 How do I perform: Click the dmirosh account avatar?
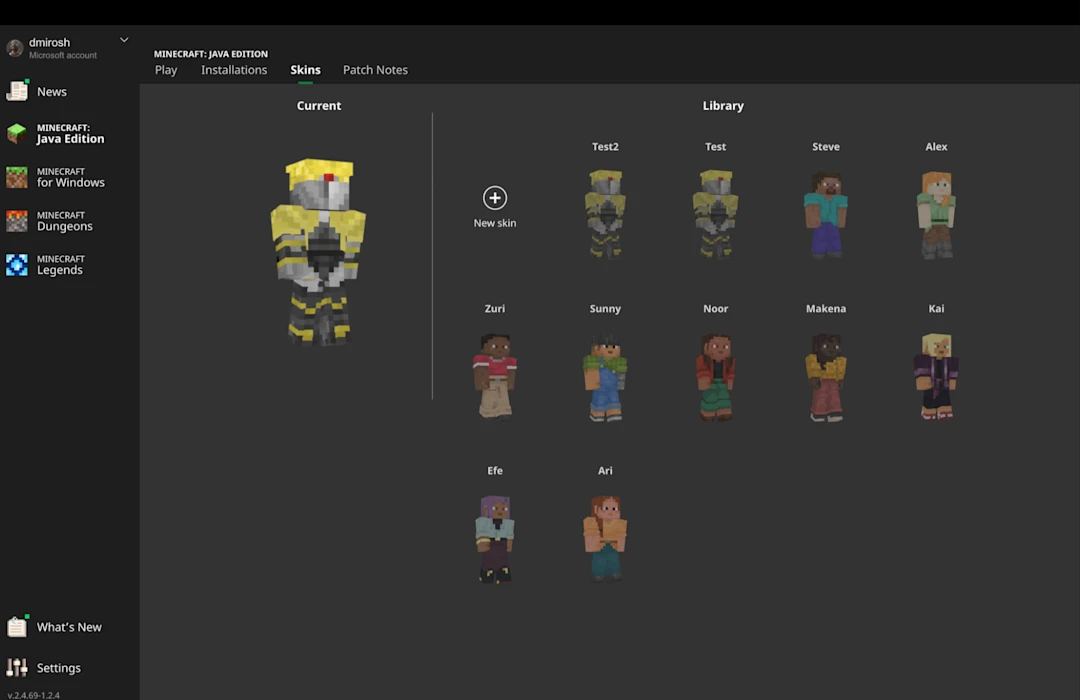click(14, 48)
